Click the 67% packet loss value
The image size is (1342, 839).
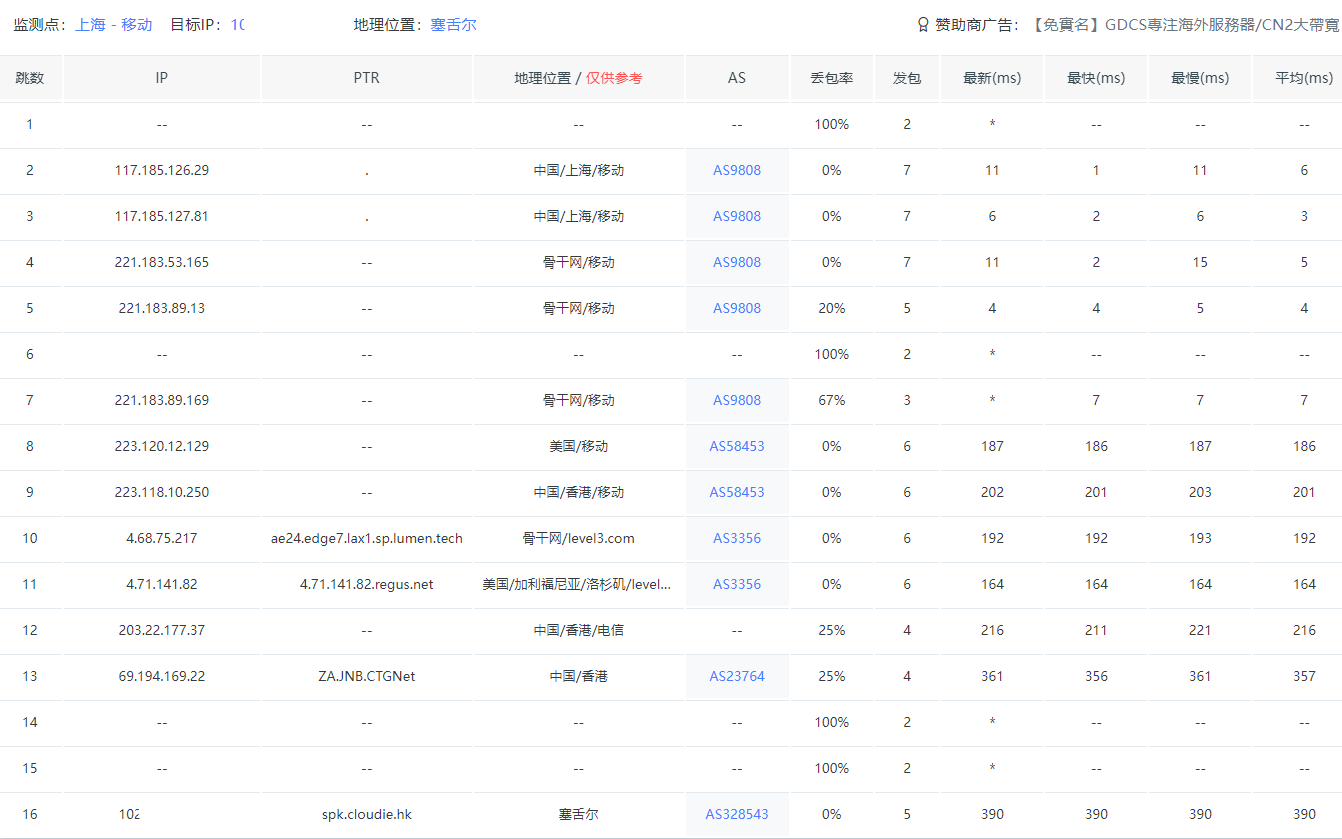pos(832,400)
